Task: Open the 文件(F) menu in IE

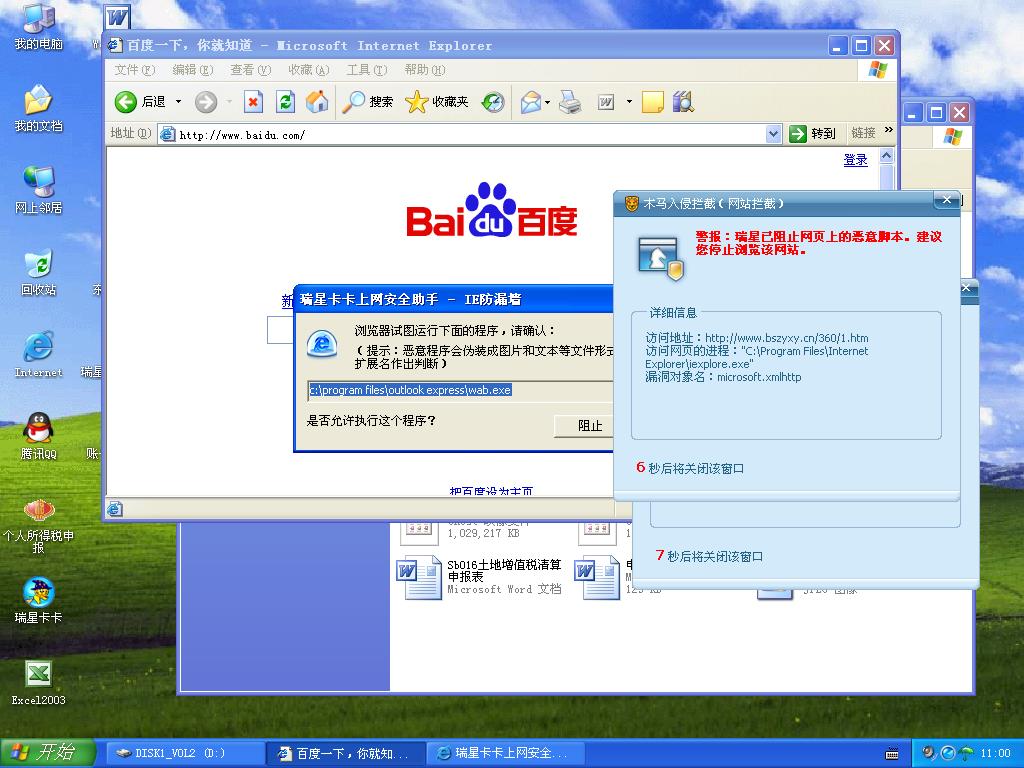Action: click(x=135, y=70)
